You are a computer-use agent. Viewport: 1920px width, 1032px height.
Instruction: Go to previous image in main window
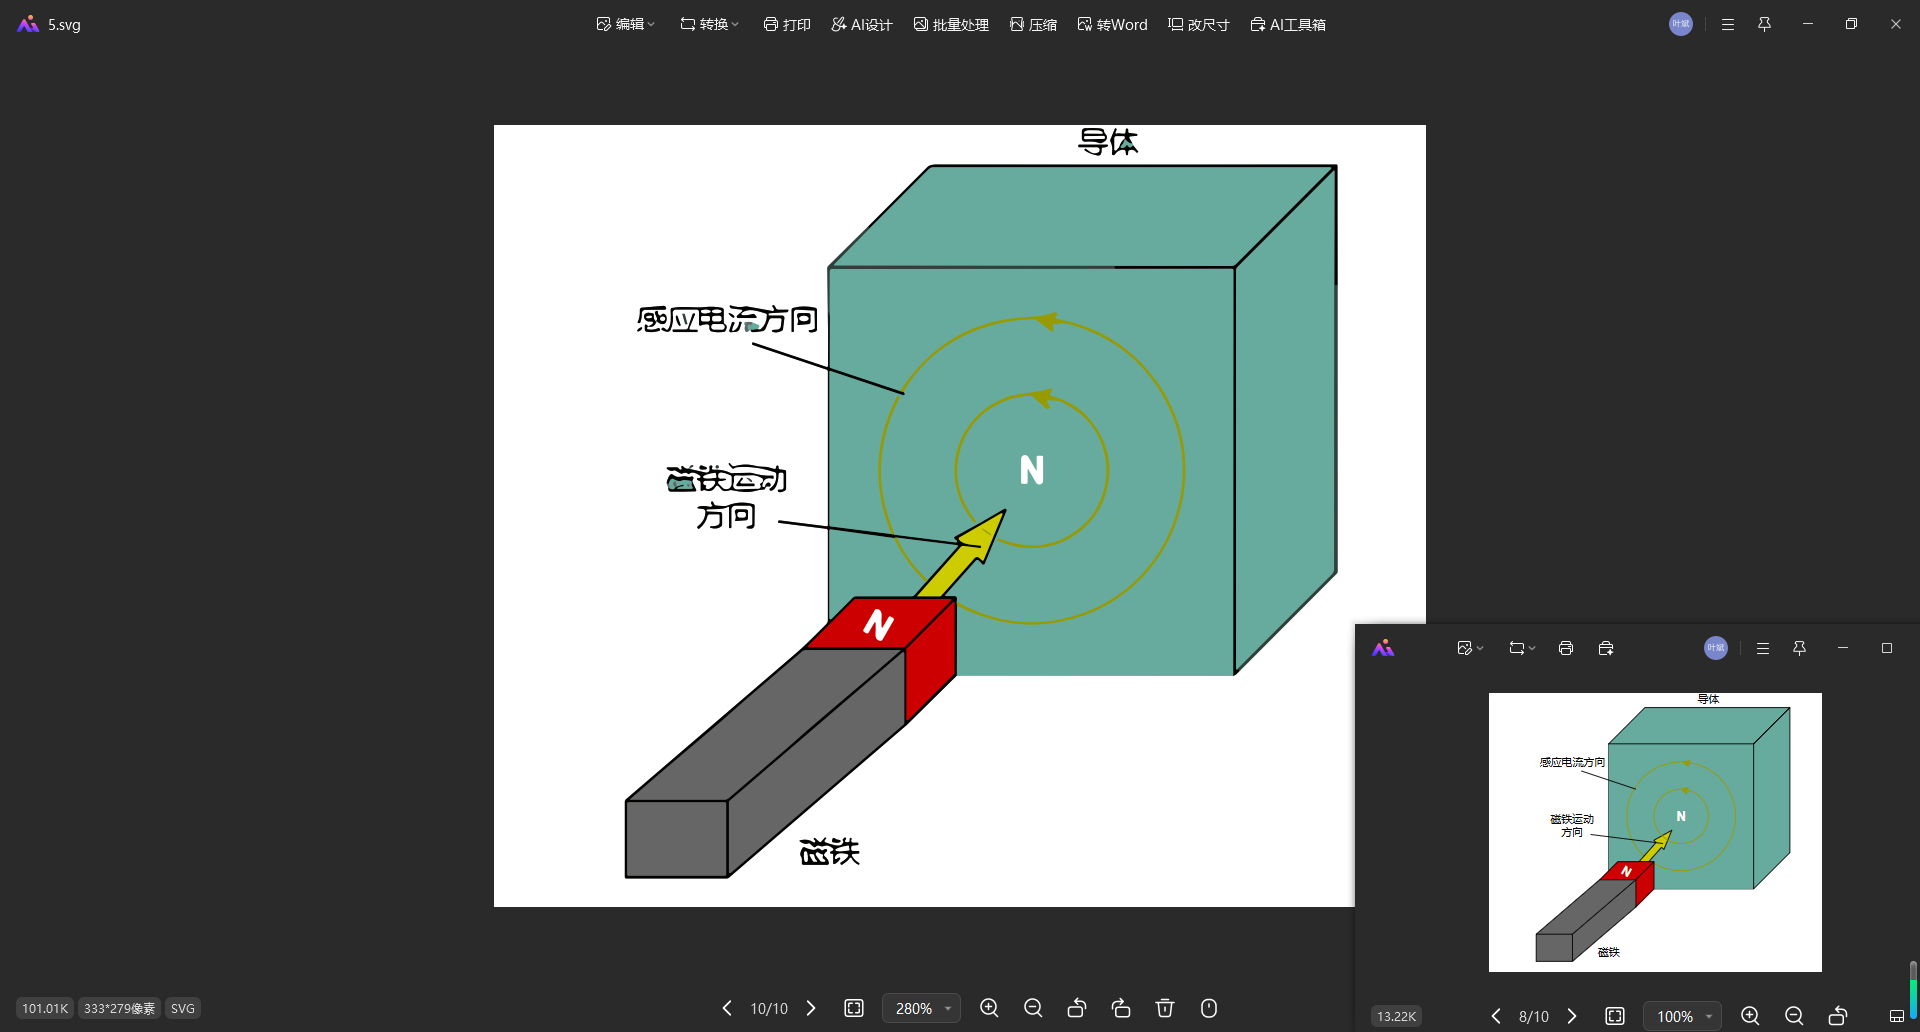pyautogui.click(x=727, y=1008)
